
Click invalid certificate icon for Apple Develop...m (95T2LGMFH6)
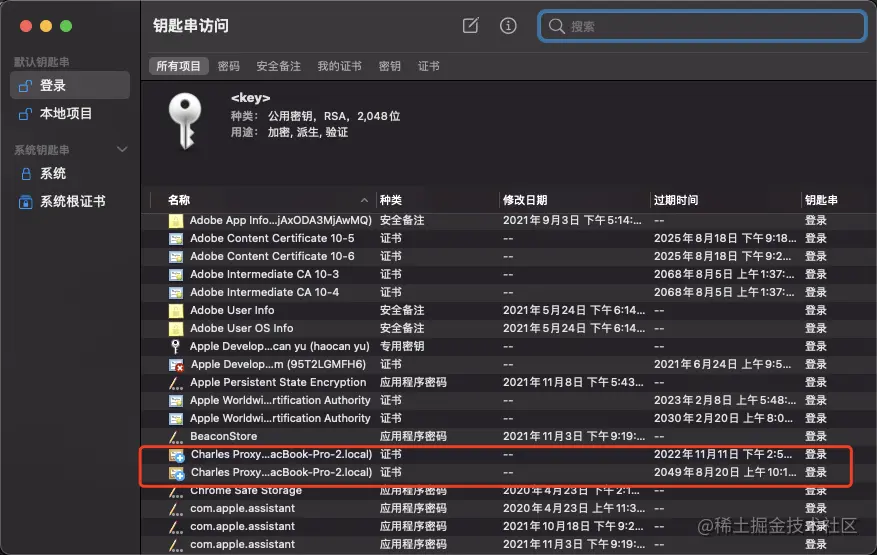click(177, 365)
